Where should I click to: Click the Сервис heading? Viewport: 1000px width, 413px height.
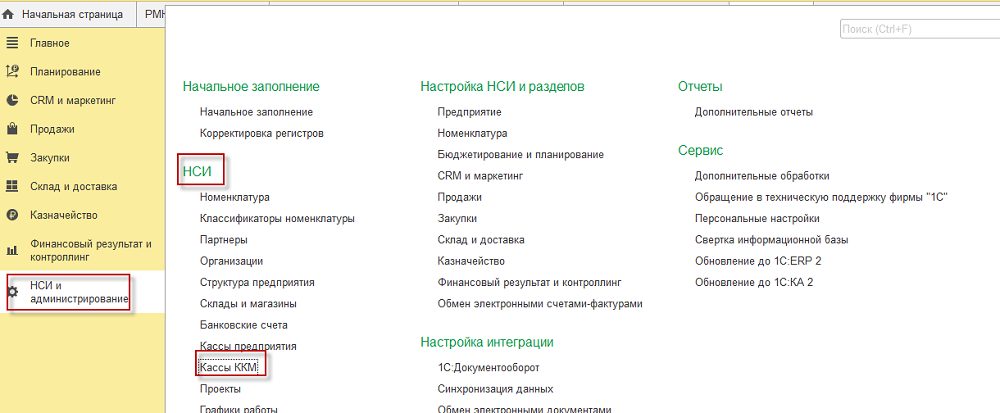tap(700, 151)
